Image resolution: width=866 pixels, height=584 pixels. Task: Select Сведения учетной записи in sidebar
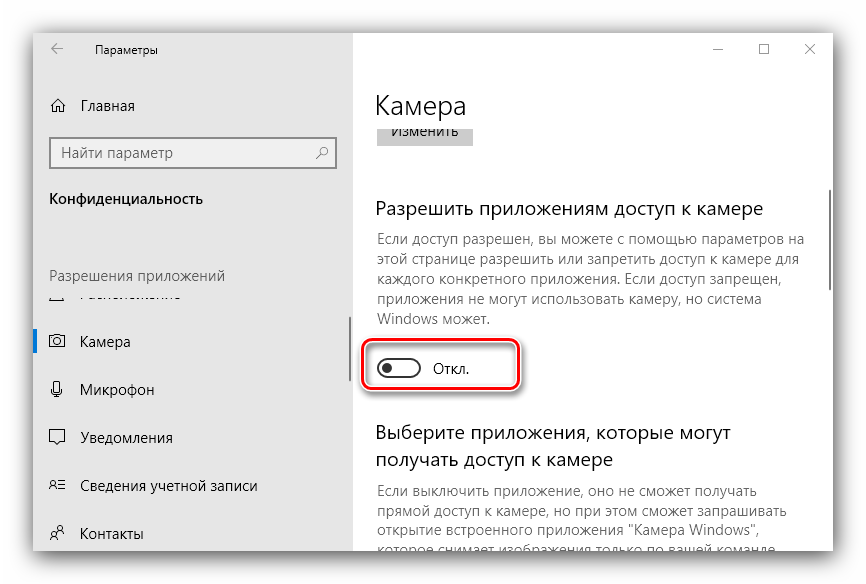[168, 486]
